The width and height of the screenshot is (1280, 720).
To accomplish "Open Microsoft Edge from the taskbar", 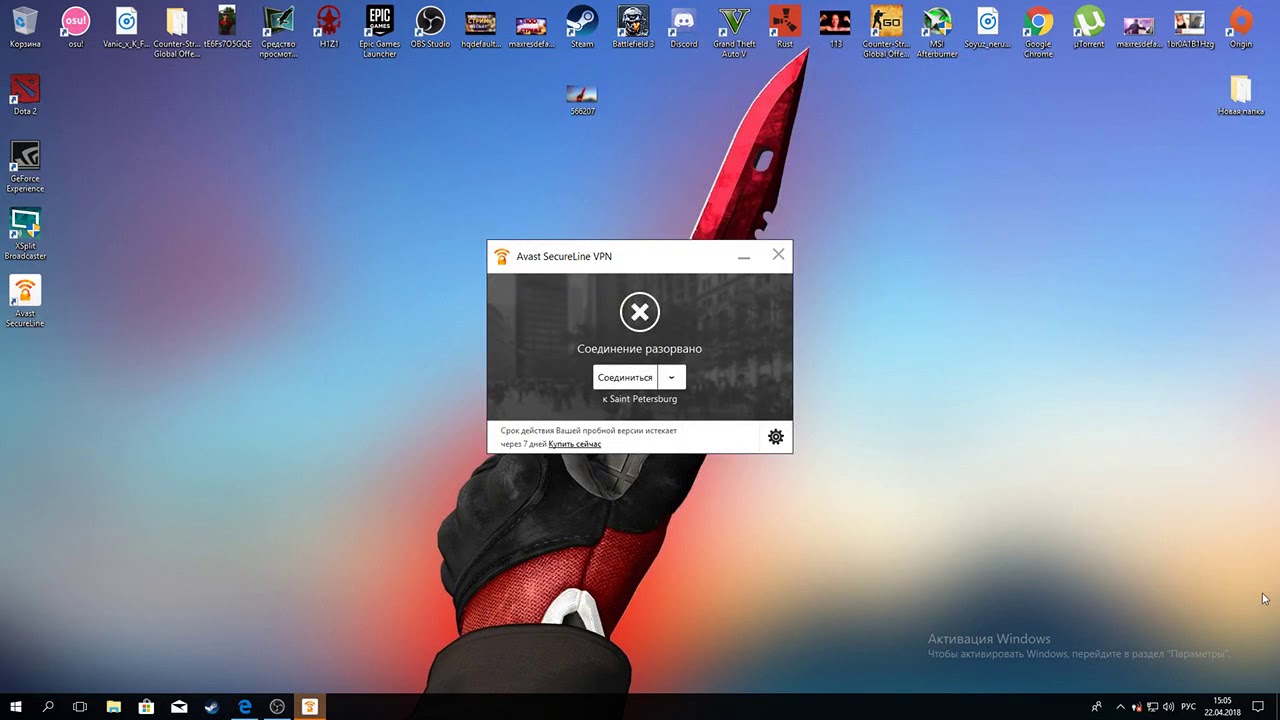I will point(244,707).
